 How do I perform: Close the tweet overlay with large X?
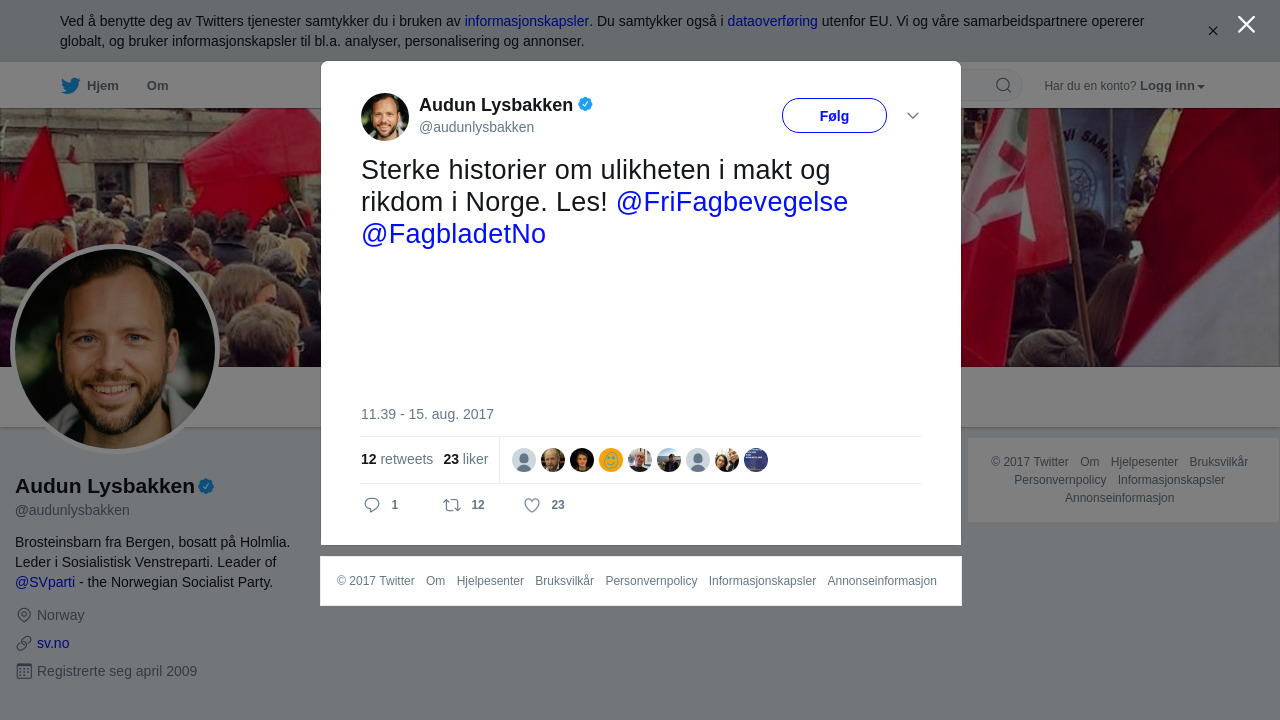pyautogui.click(x=1246, y=24)
